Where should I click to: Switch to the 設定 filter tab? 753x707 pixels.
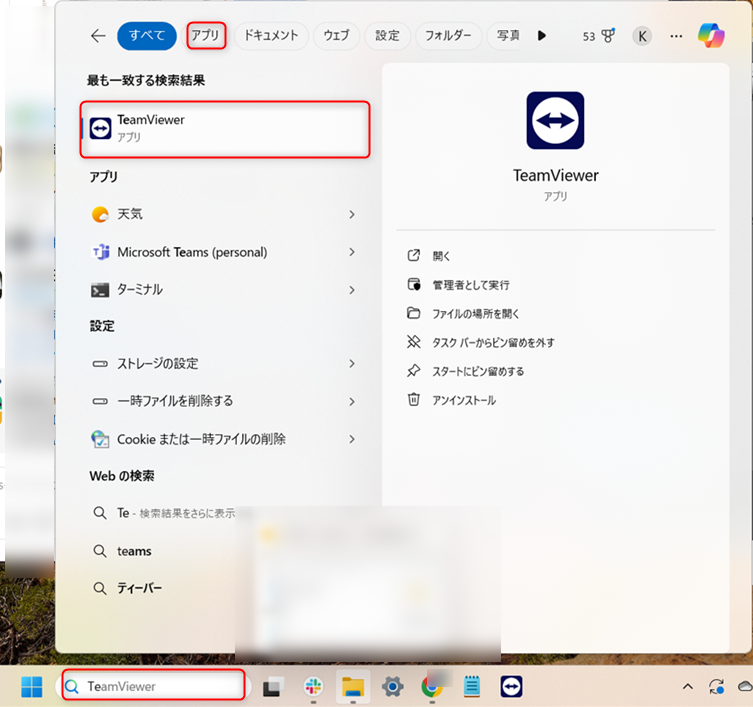click(x=387, y=36)
